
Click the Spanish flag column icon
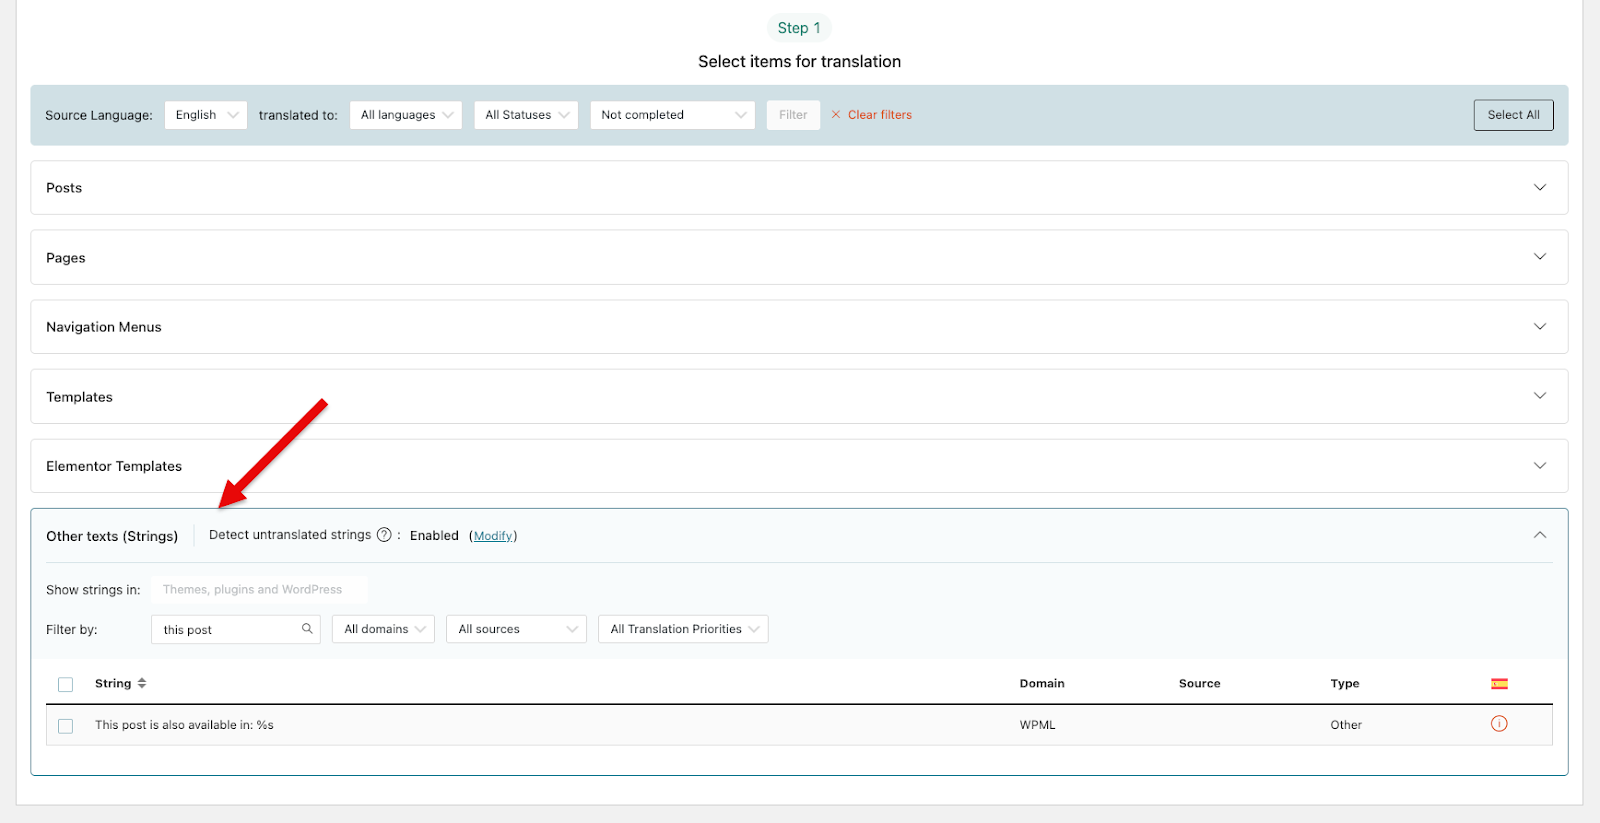1499,684
